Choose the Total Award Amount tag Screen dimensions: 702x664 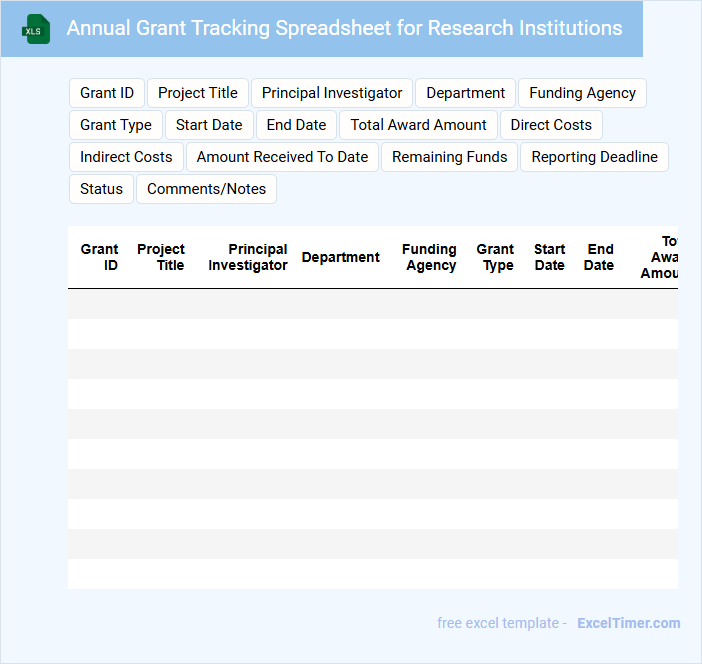[418, 125]
